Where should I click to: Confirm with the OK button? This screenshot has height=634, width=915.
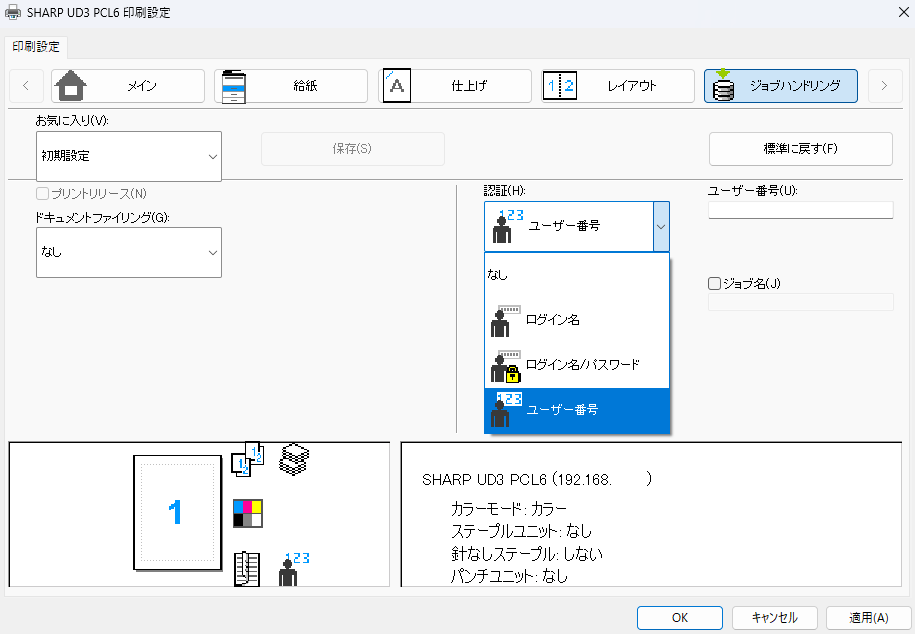click(x=680, y=618)
